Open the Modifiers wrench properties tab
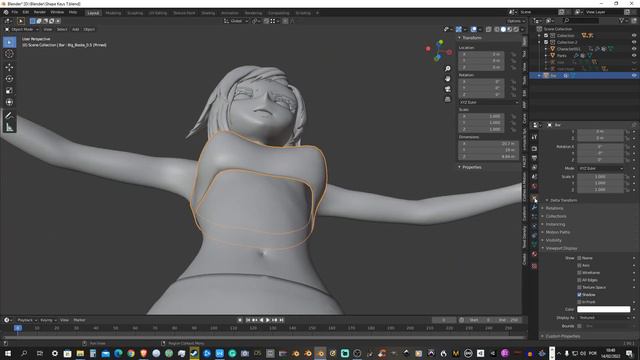 pyautogui.click(x=534, y=208)
